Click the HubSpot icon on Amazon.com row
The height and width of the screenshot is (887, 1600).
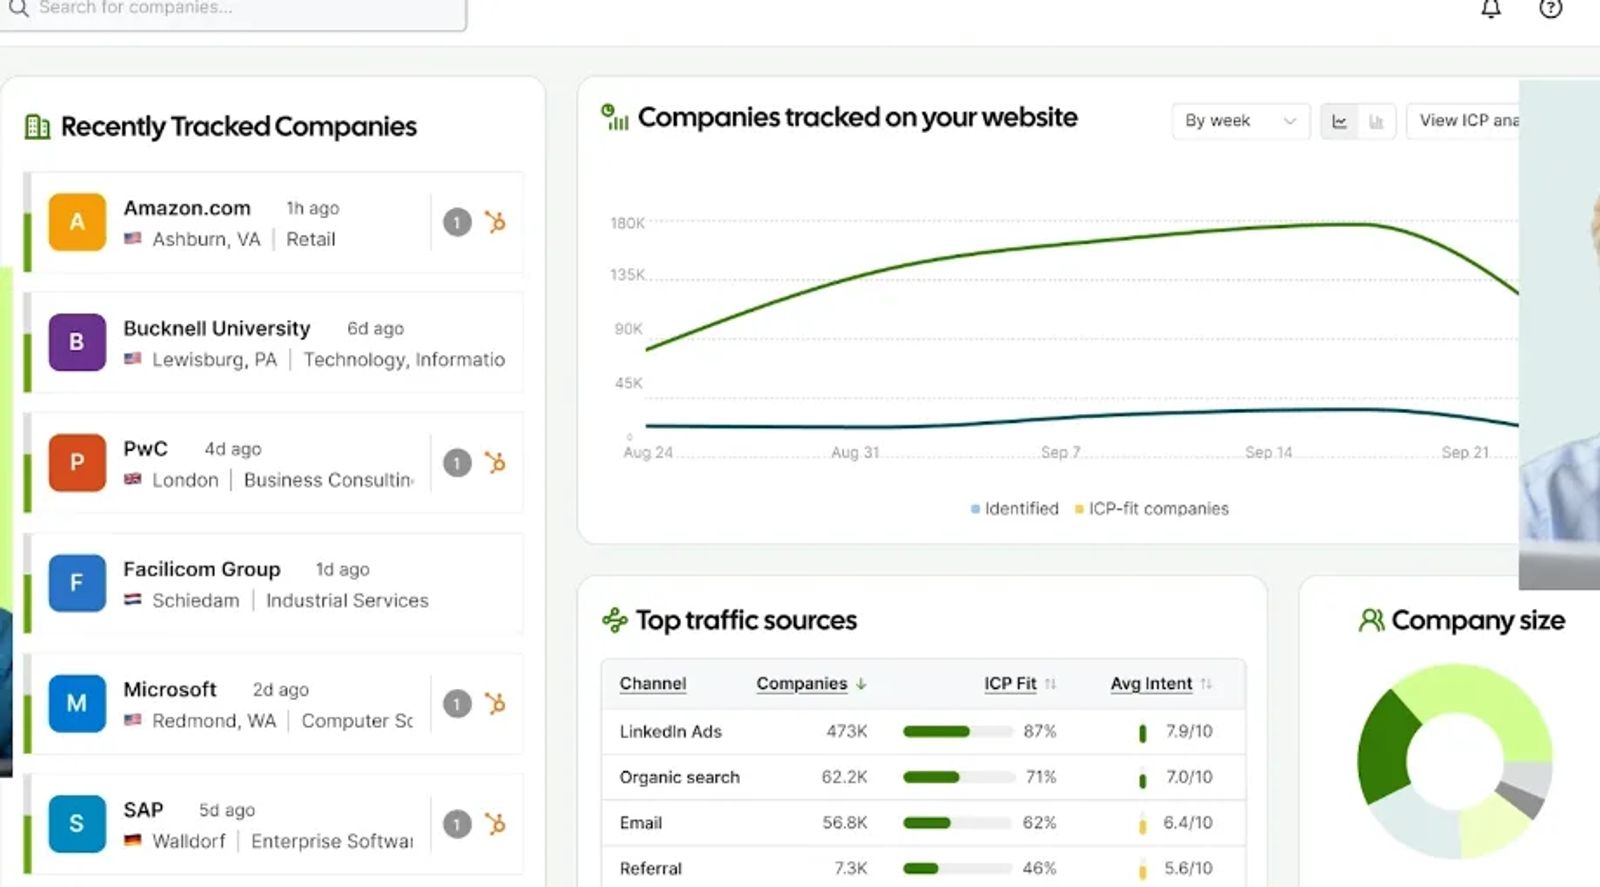point(495,222)
